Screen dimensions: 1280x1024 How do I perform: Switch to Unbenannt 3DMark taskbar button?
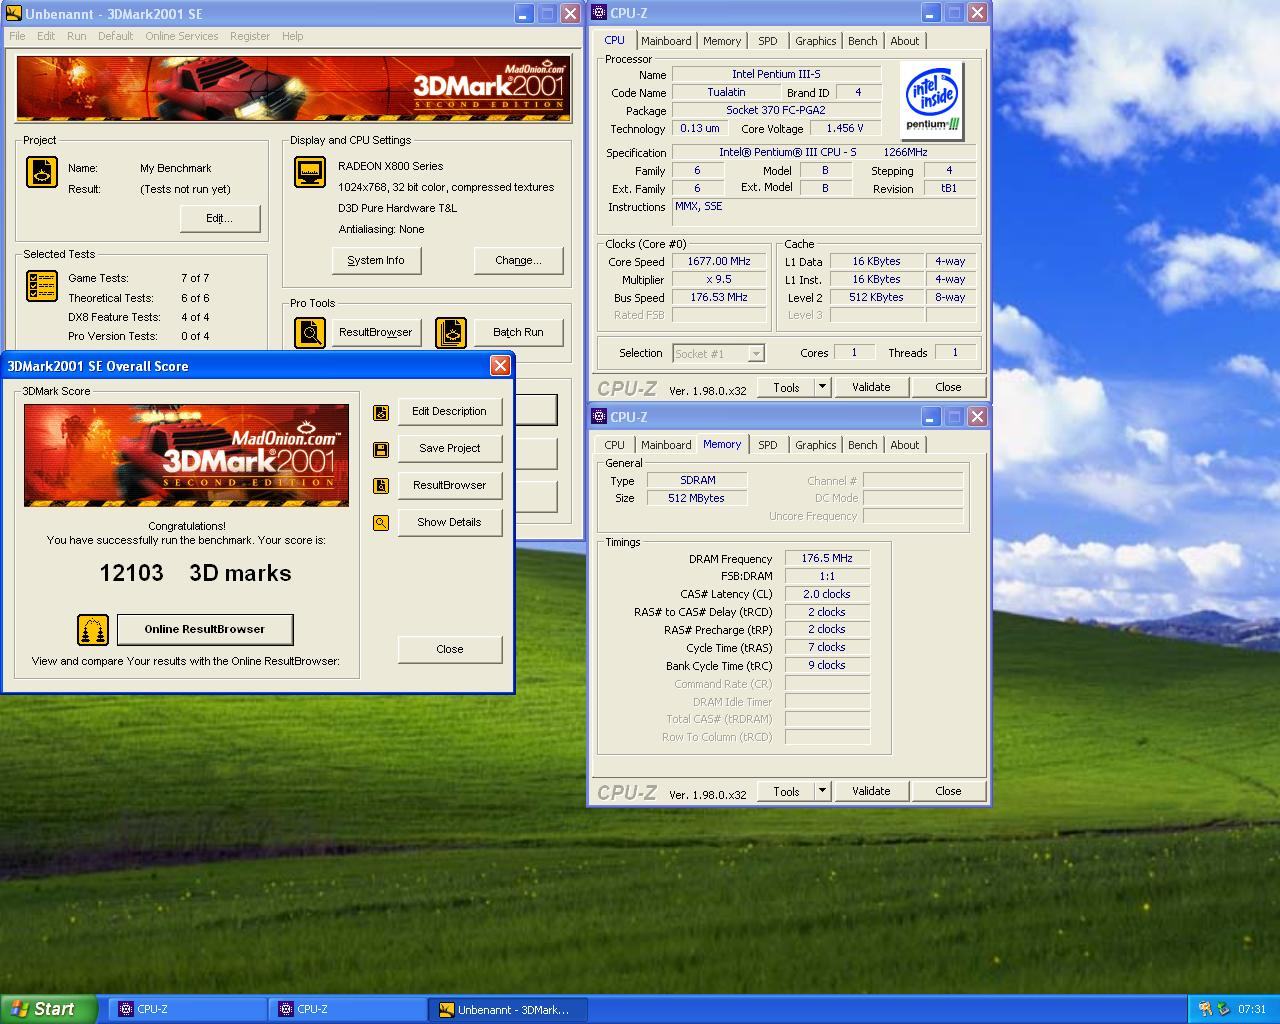click(509, 1009)
